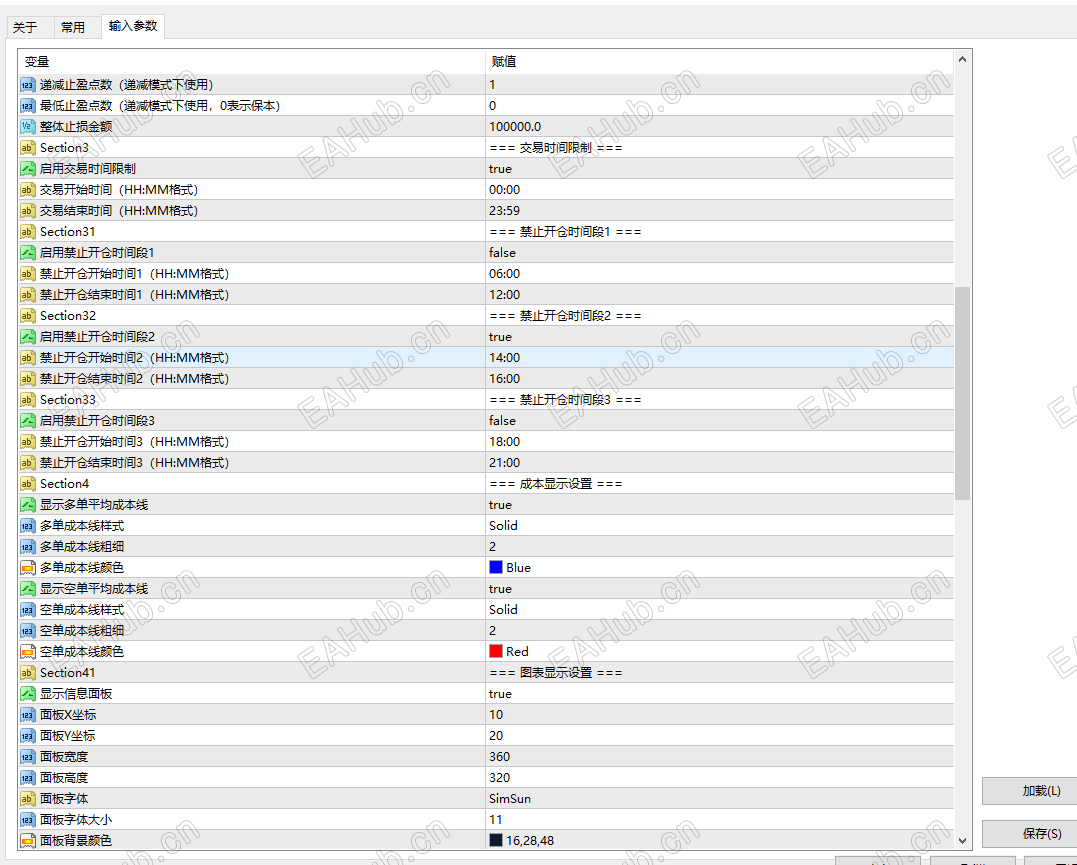Click the bool icon beside 启用禁止开仓时间段2
This screenshot has width=1077, height=865.
[27, 337]
